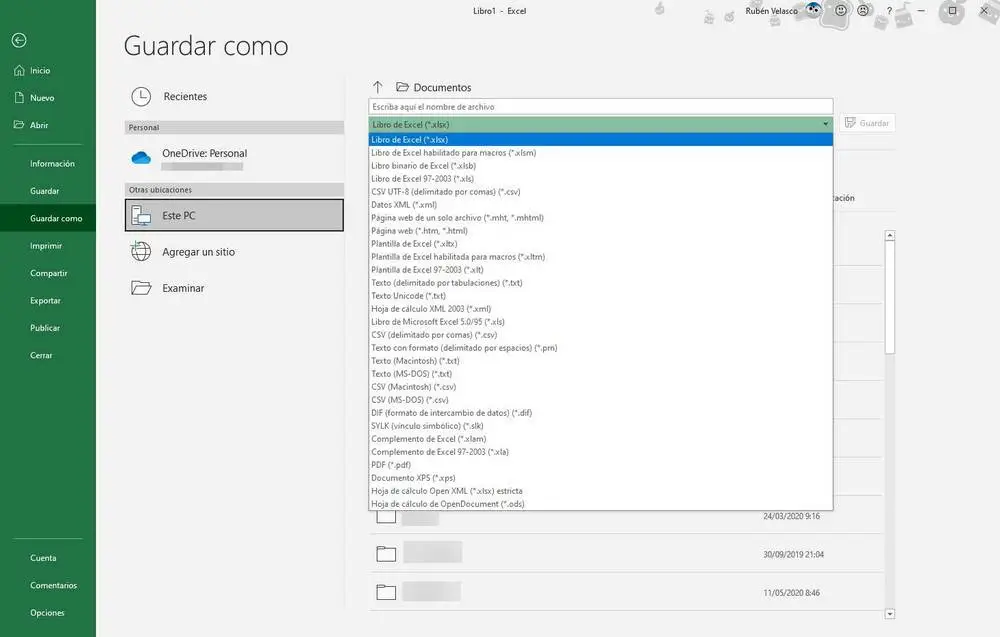Open folder dated 11/05/2020 8:46
The image size is (1000, 637).
pyautogui.click(x=626, y=592)
